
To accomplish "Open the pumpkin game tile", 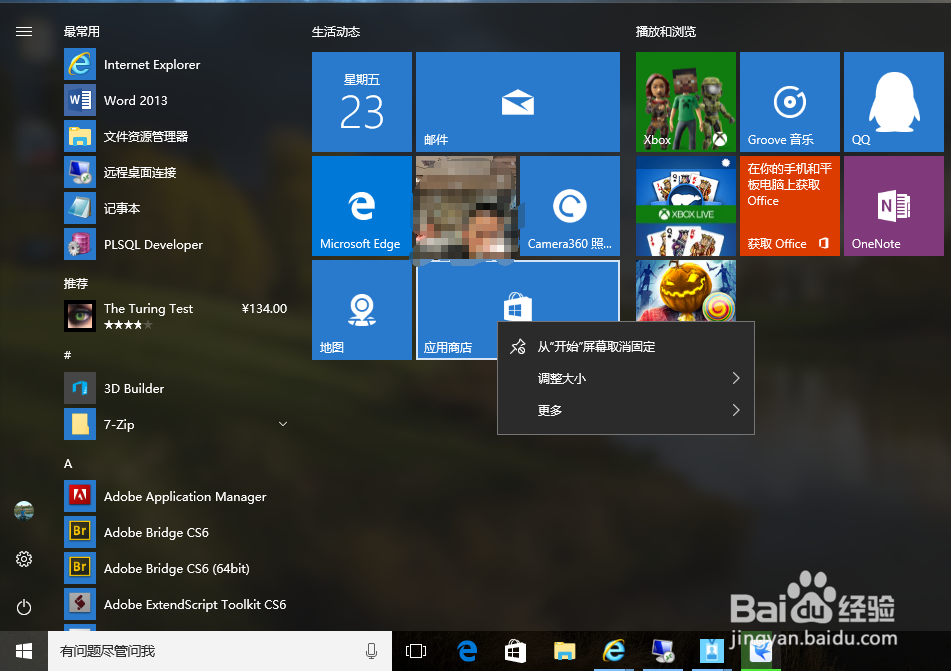I will coord(686,291).
